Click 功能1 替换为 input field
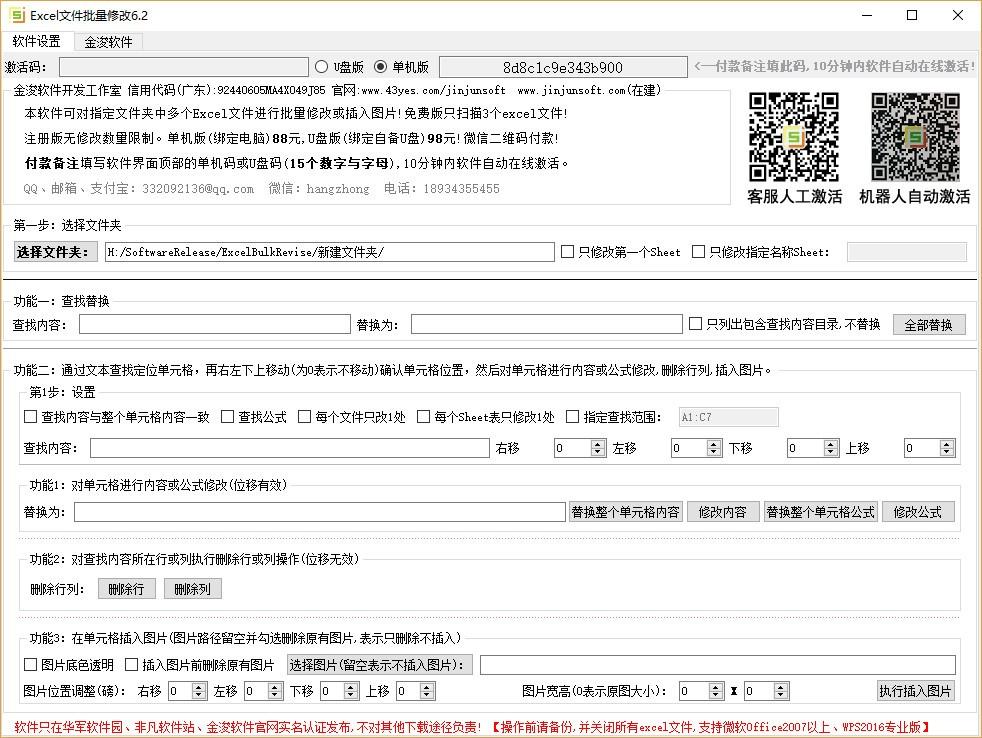The width and height of the screenshot is (982, 738). 320,512
